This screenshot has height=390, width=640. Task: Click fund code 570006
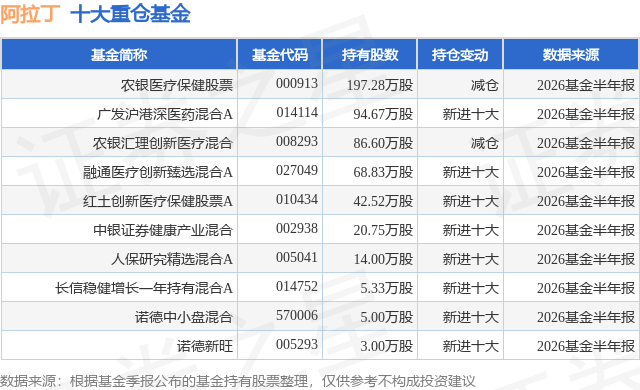[x=297, y=315]
